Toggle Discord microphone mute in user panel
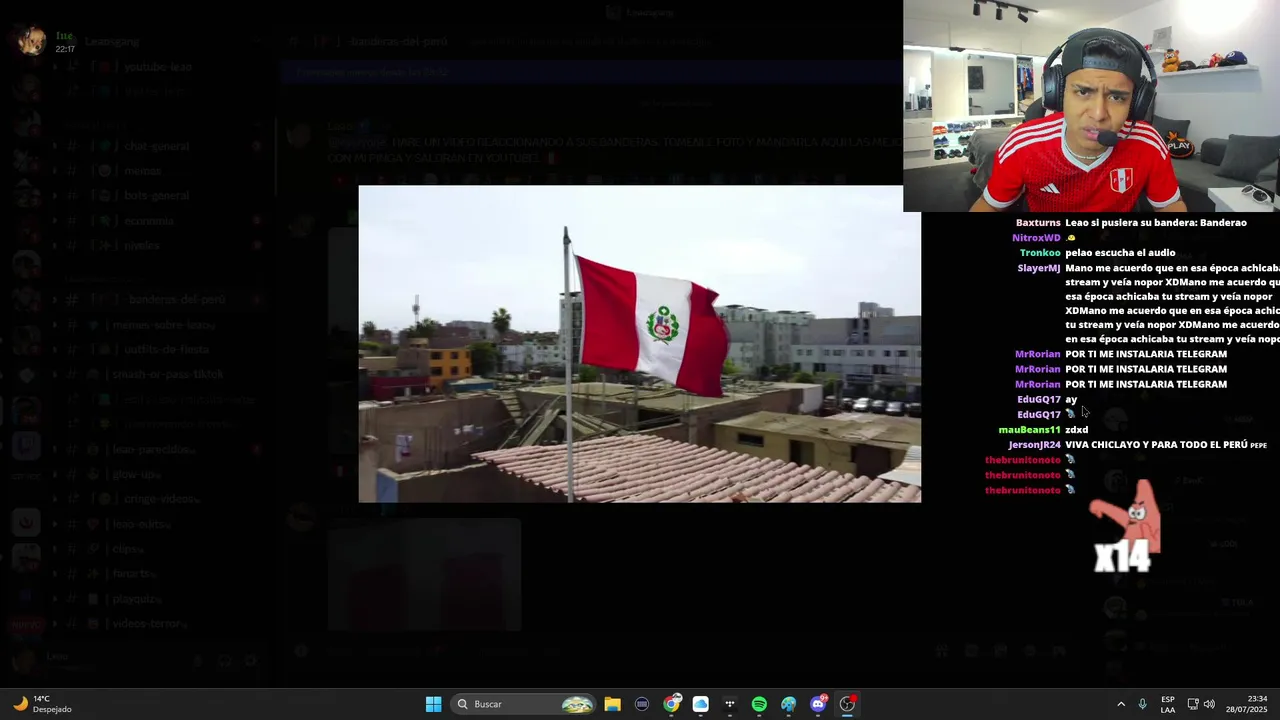The width and height of the screenshot is (1280, 720). click(197, 660)
